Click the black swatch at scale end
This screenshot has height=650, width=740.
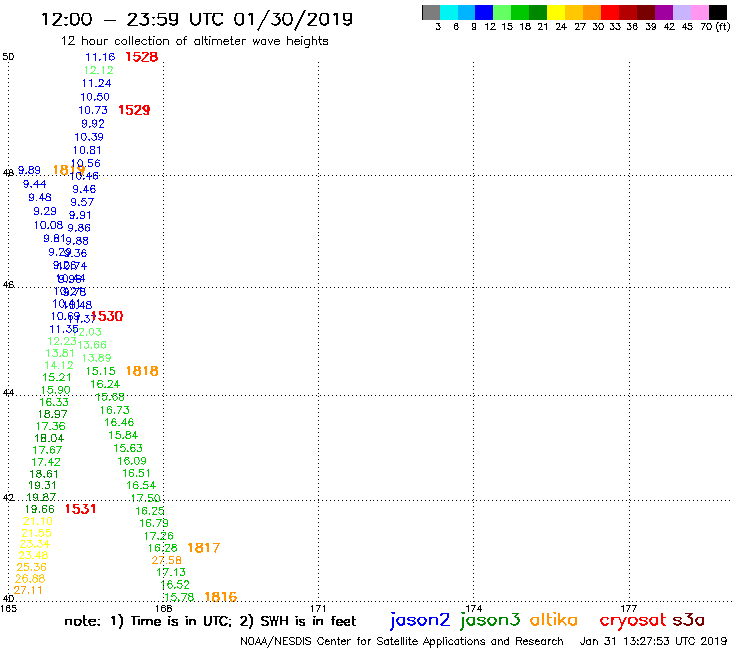click(718, 12)
